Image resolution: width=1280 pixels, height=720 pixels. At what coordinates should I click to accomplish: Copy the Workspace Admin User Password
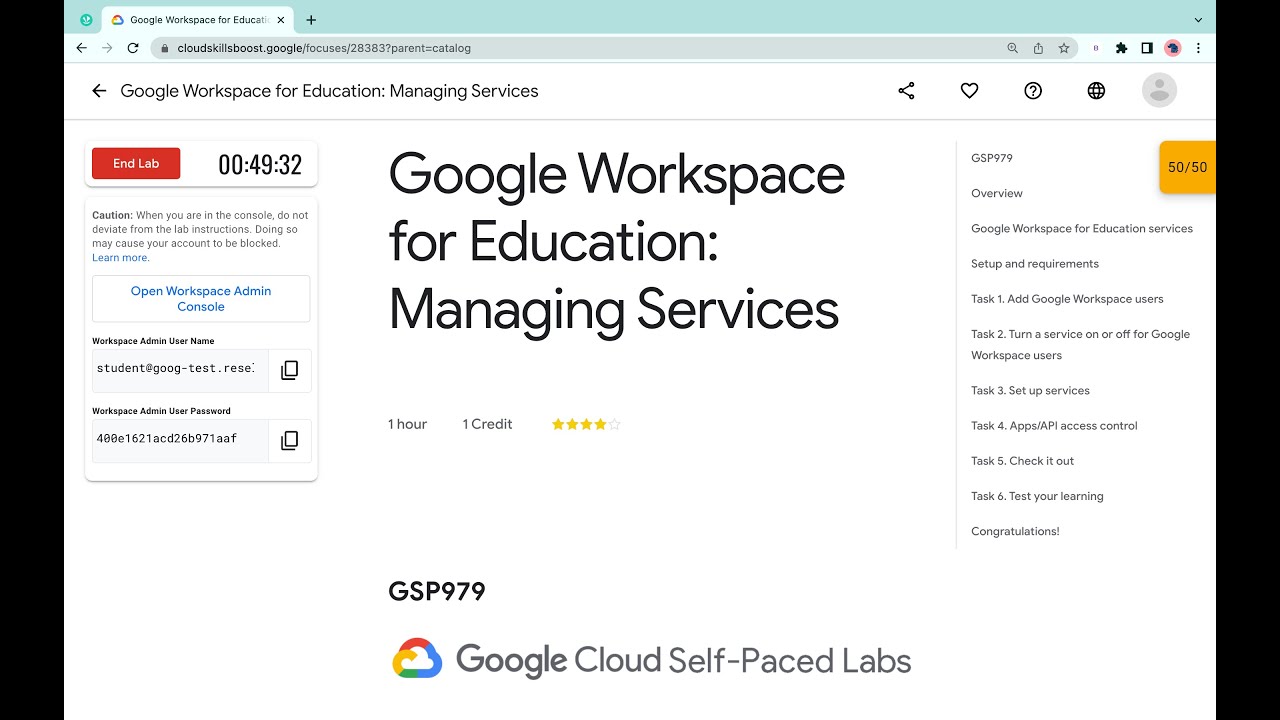tap(290, 440)
